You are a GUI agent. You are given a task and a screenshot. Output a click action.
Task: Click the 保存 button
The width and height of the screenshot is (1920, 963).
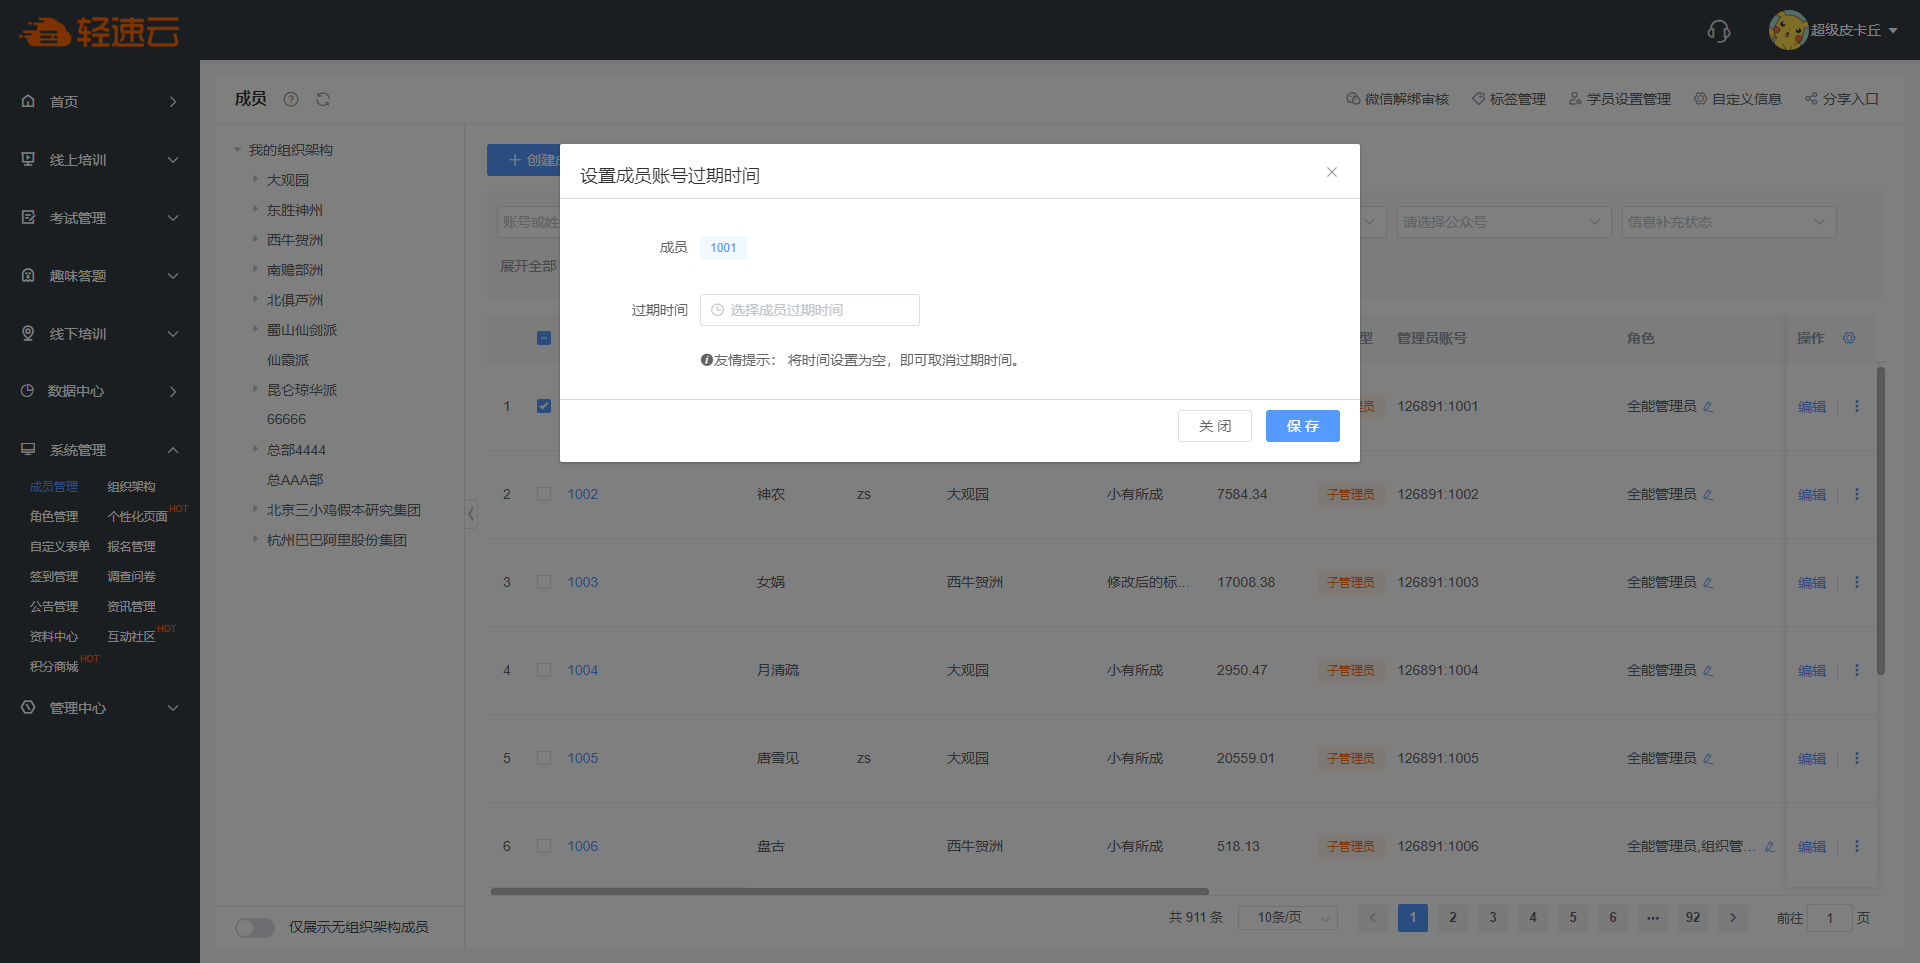click(1302, 426)
